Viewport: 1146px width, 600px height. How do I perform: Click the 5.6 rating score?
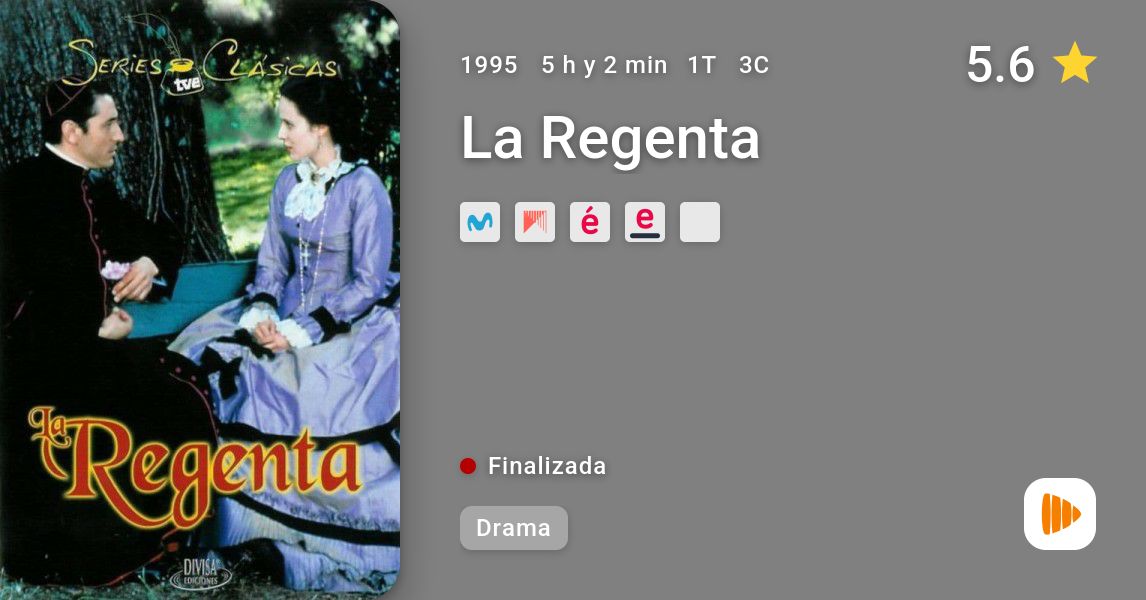pyautogui.click(x=1000, y=64)
